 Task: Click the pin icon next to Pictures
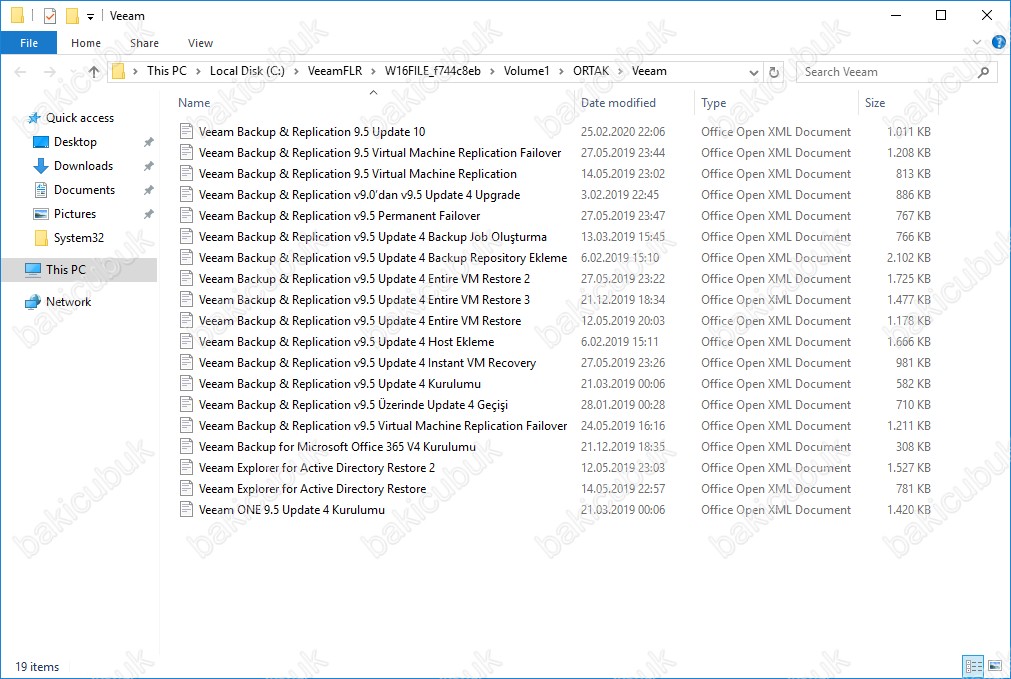click(148, 213)
